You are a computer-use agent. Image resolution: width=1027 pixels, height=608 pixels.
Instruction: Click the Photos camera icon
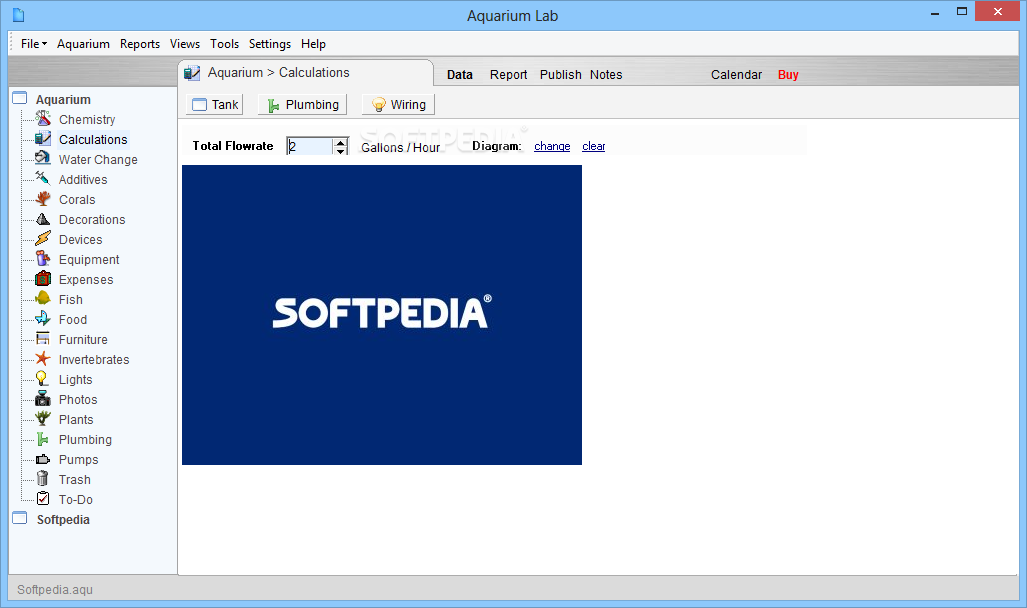point(43,398)
